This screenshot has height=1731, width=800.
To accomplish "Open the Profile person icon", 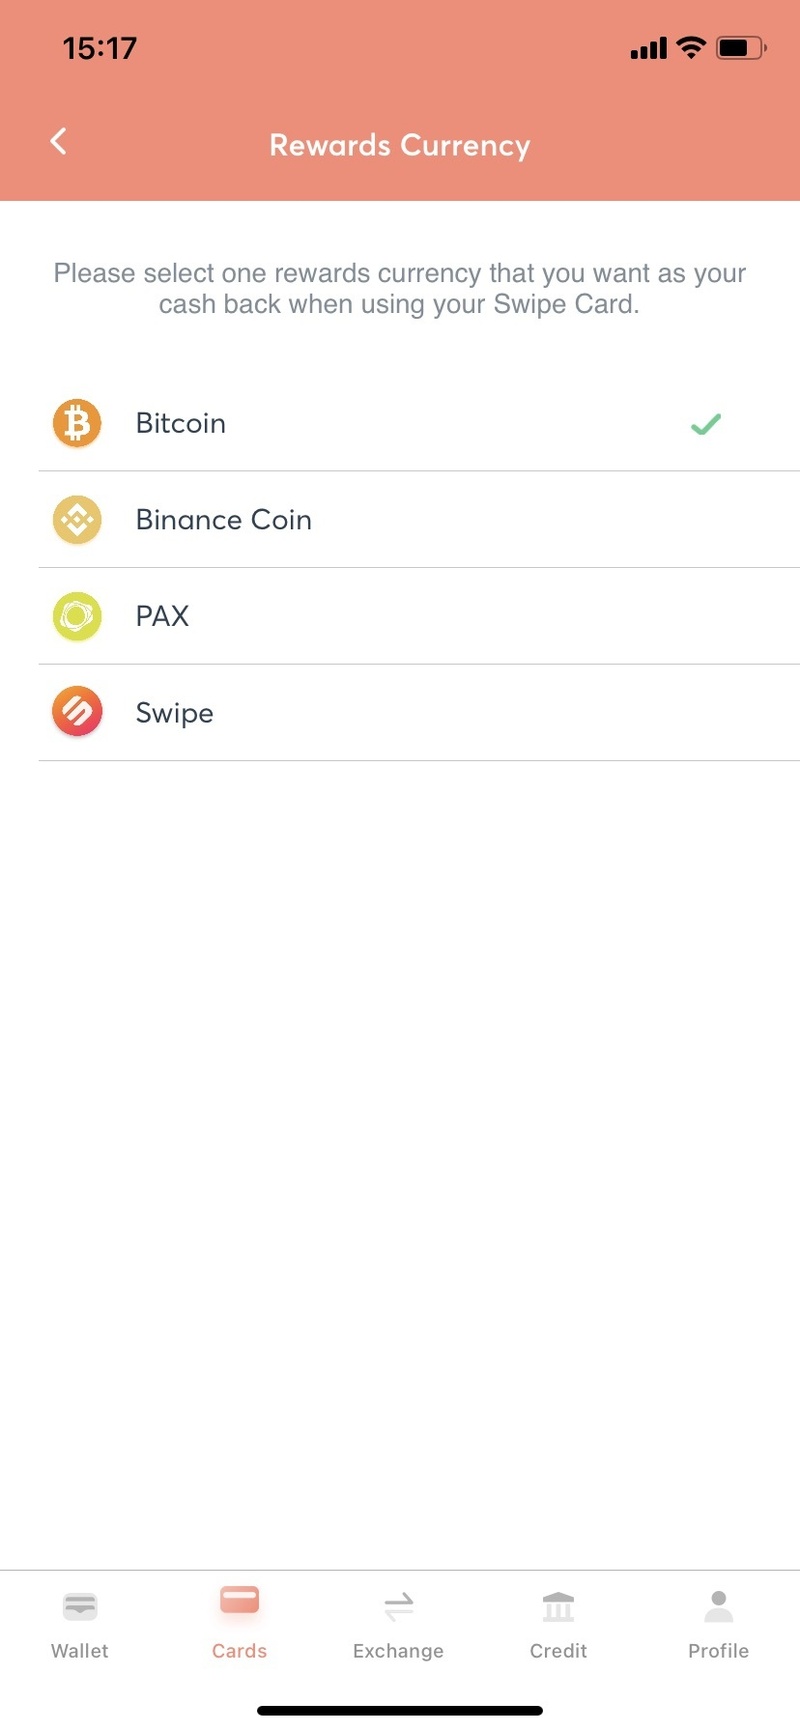I will pyautogui.click(x=718, y=1607).
